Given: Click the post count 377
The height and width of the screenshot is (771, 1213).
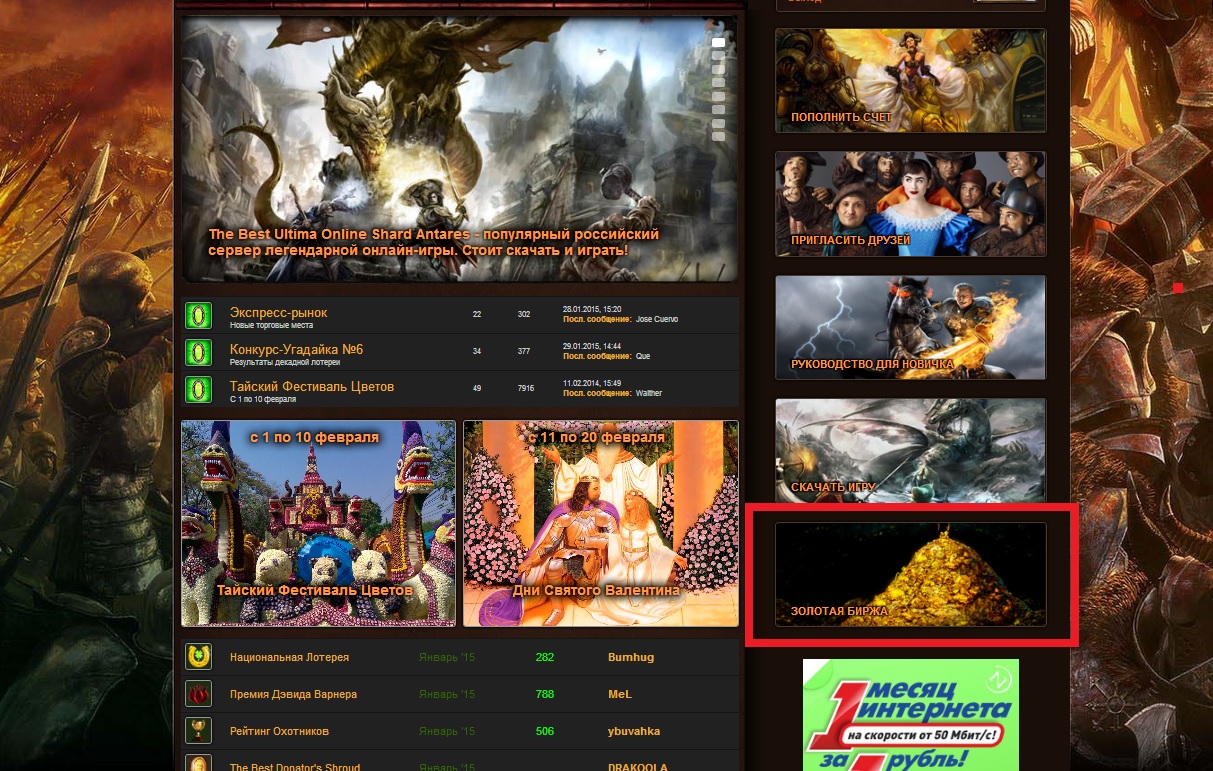Looking at the screenshot, I should pos(524,352).
